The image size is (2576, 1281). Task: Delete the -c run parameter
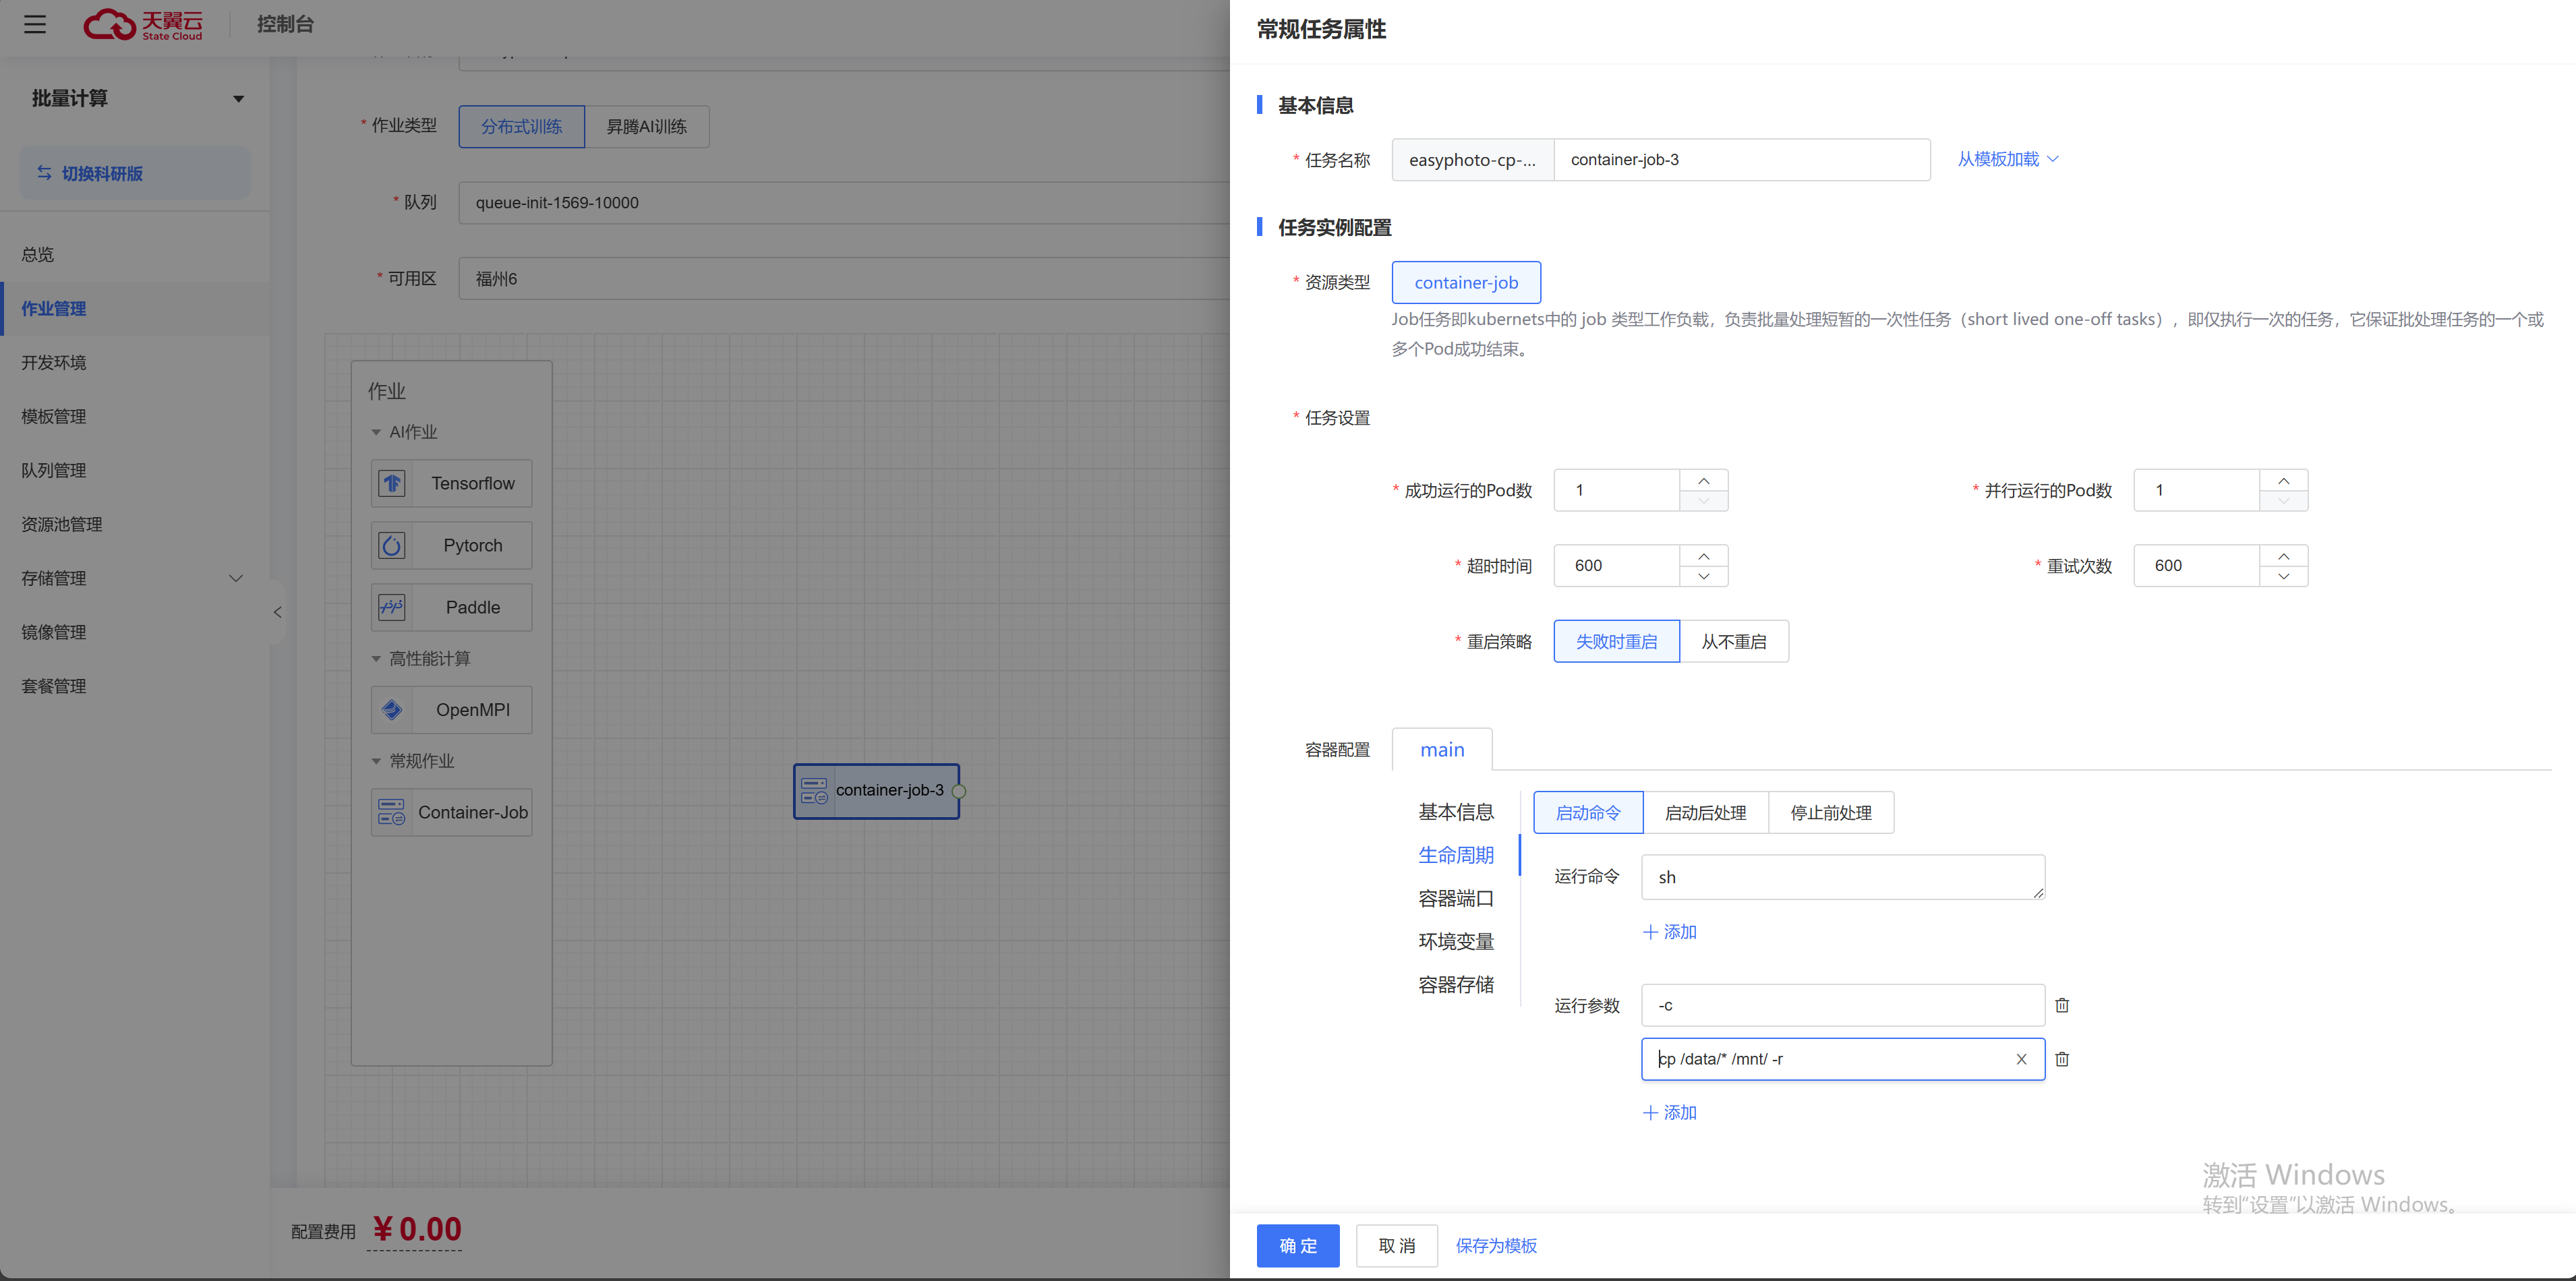tap(2062, 1006)
